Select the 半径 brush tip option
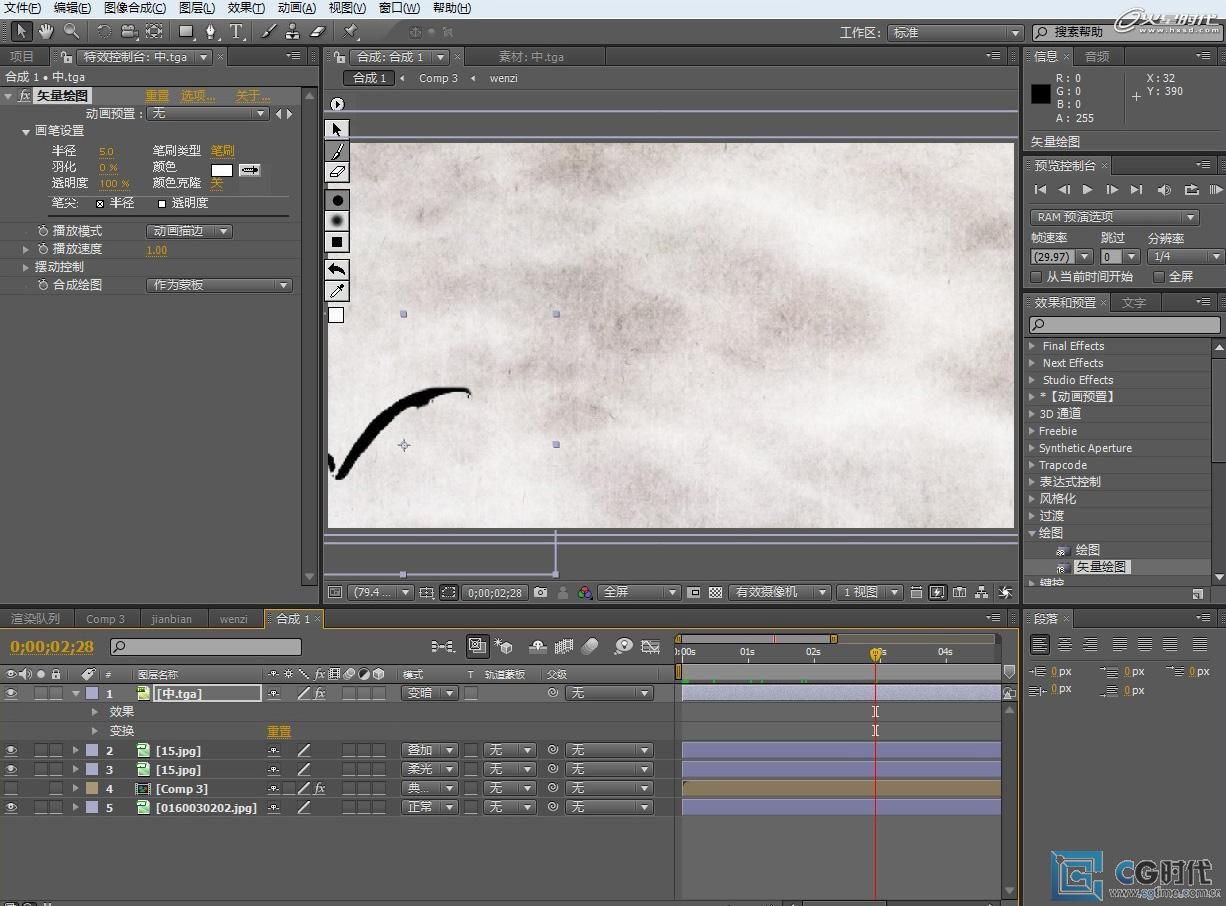The width and height of the screenshot is (1226, 906). tap(100, 203)
